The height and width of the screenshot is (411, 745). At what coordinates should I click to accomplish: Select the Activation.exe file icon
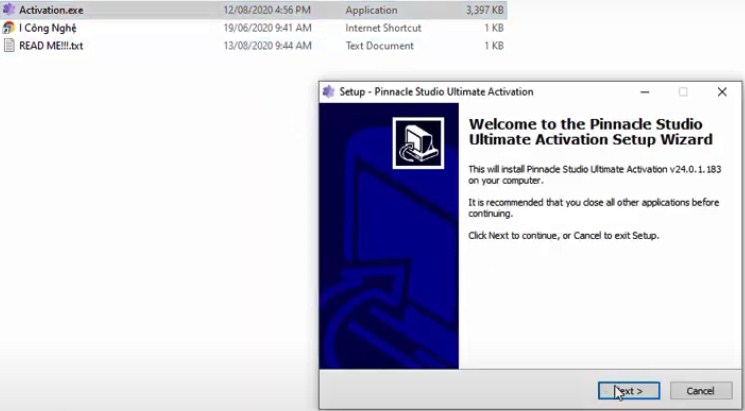[9, 10]
